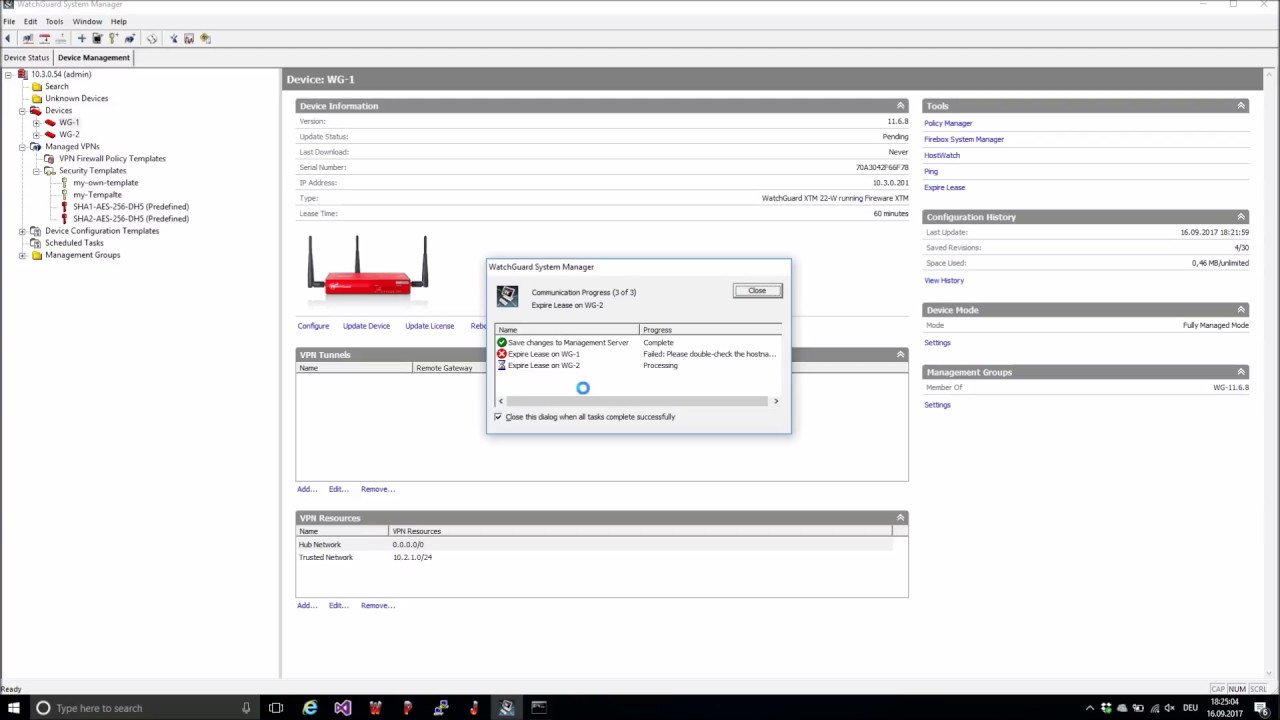Open Visual Studio from the taskbar
The height and width of the screenshot is (720, 1280).
(343, 708)
